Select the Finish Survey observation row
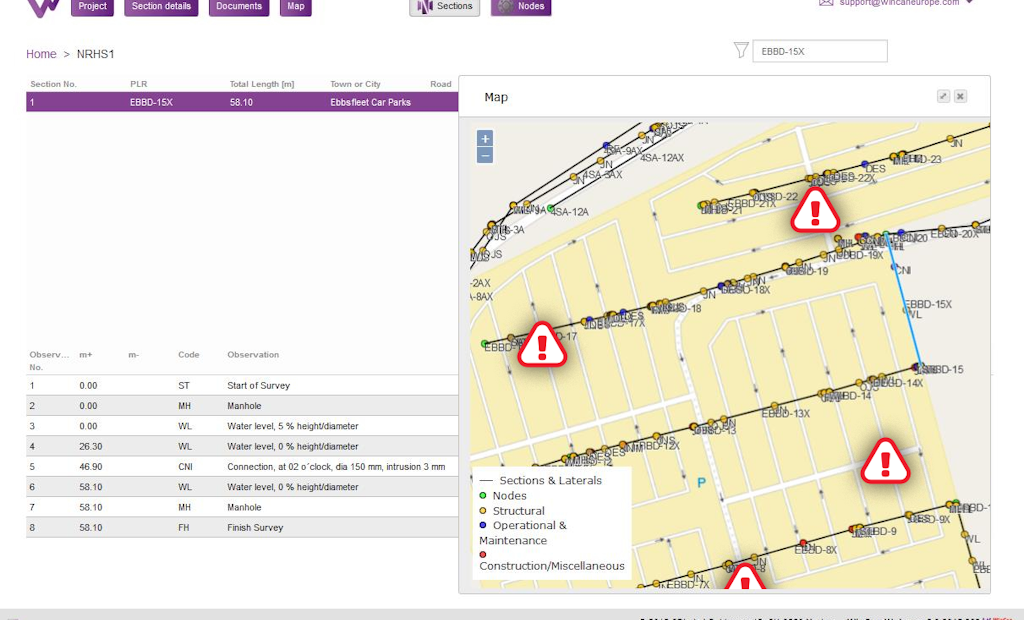 [x=242, y=527]
